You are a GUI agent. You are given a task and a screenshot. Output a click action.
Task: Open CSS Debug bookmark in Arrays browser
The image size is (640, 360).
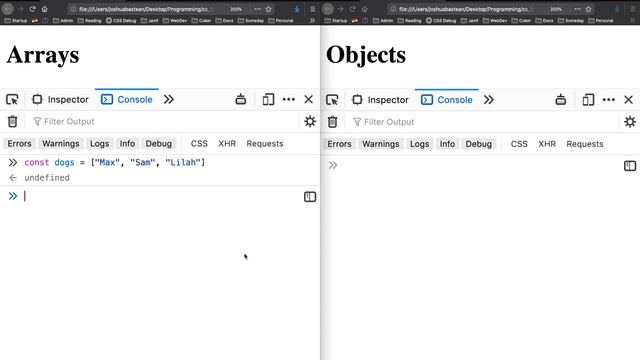[121, 20]
